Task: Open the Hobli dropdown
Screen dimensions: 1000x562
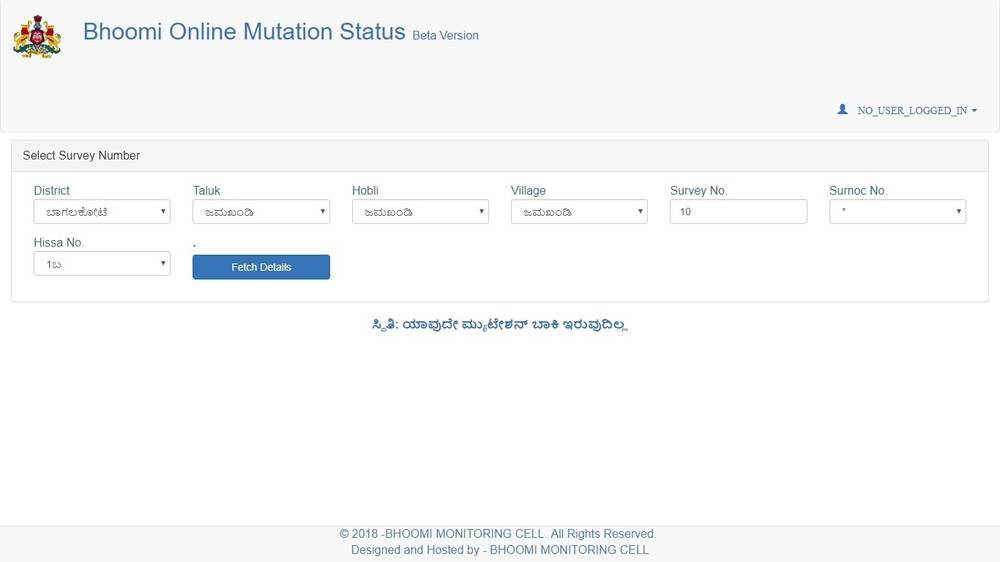Action: point(420,212)
